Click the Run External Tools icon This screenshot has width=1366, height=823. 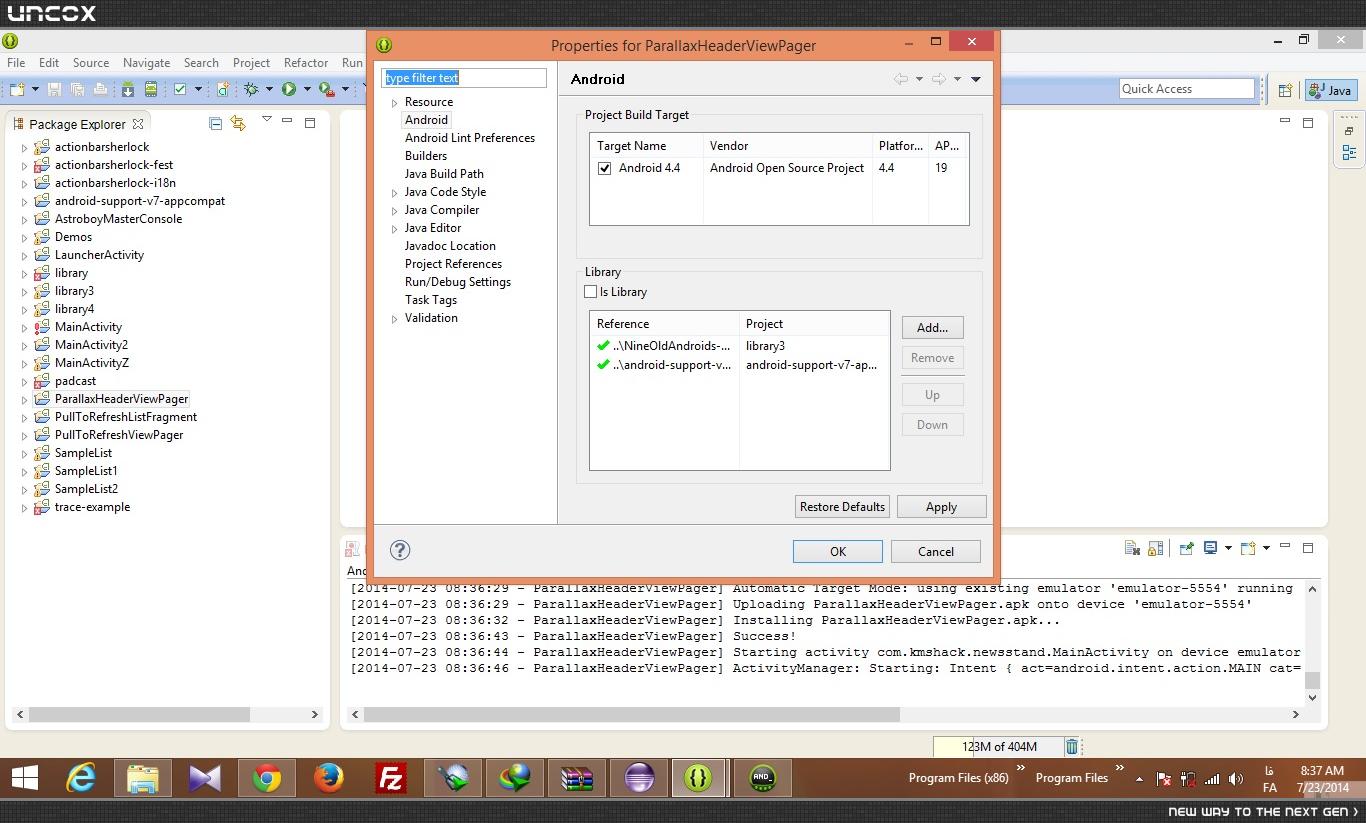coord(325,89)
